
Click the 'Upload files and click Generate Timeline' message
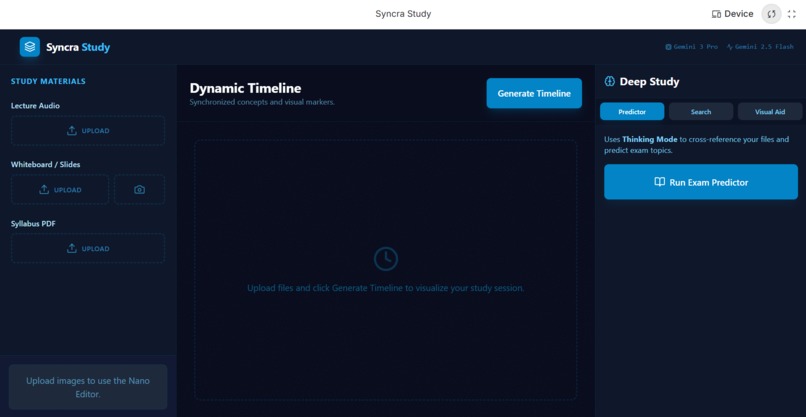coord(386,288)
